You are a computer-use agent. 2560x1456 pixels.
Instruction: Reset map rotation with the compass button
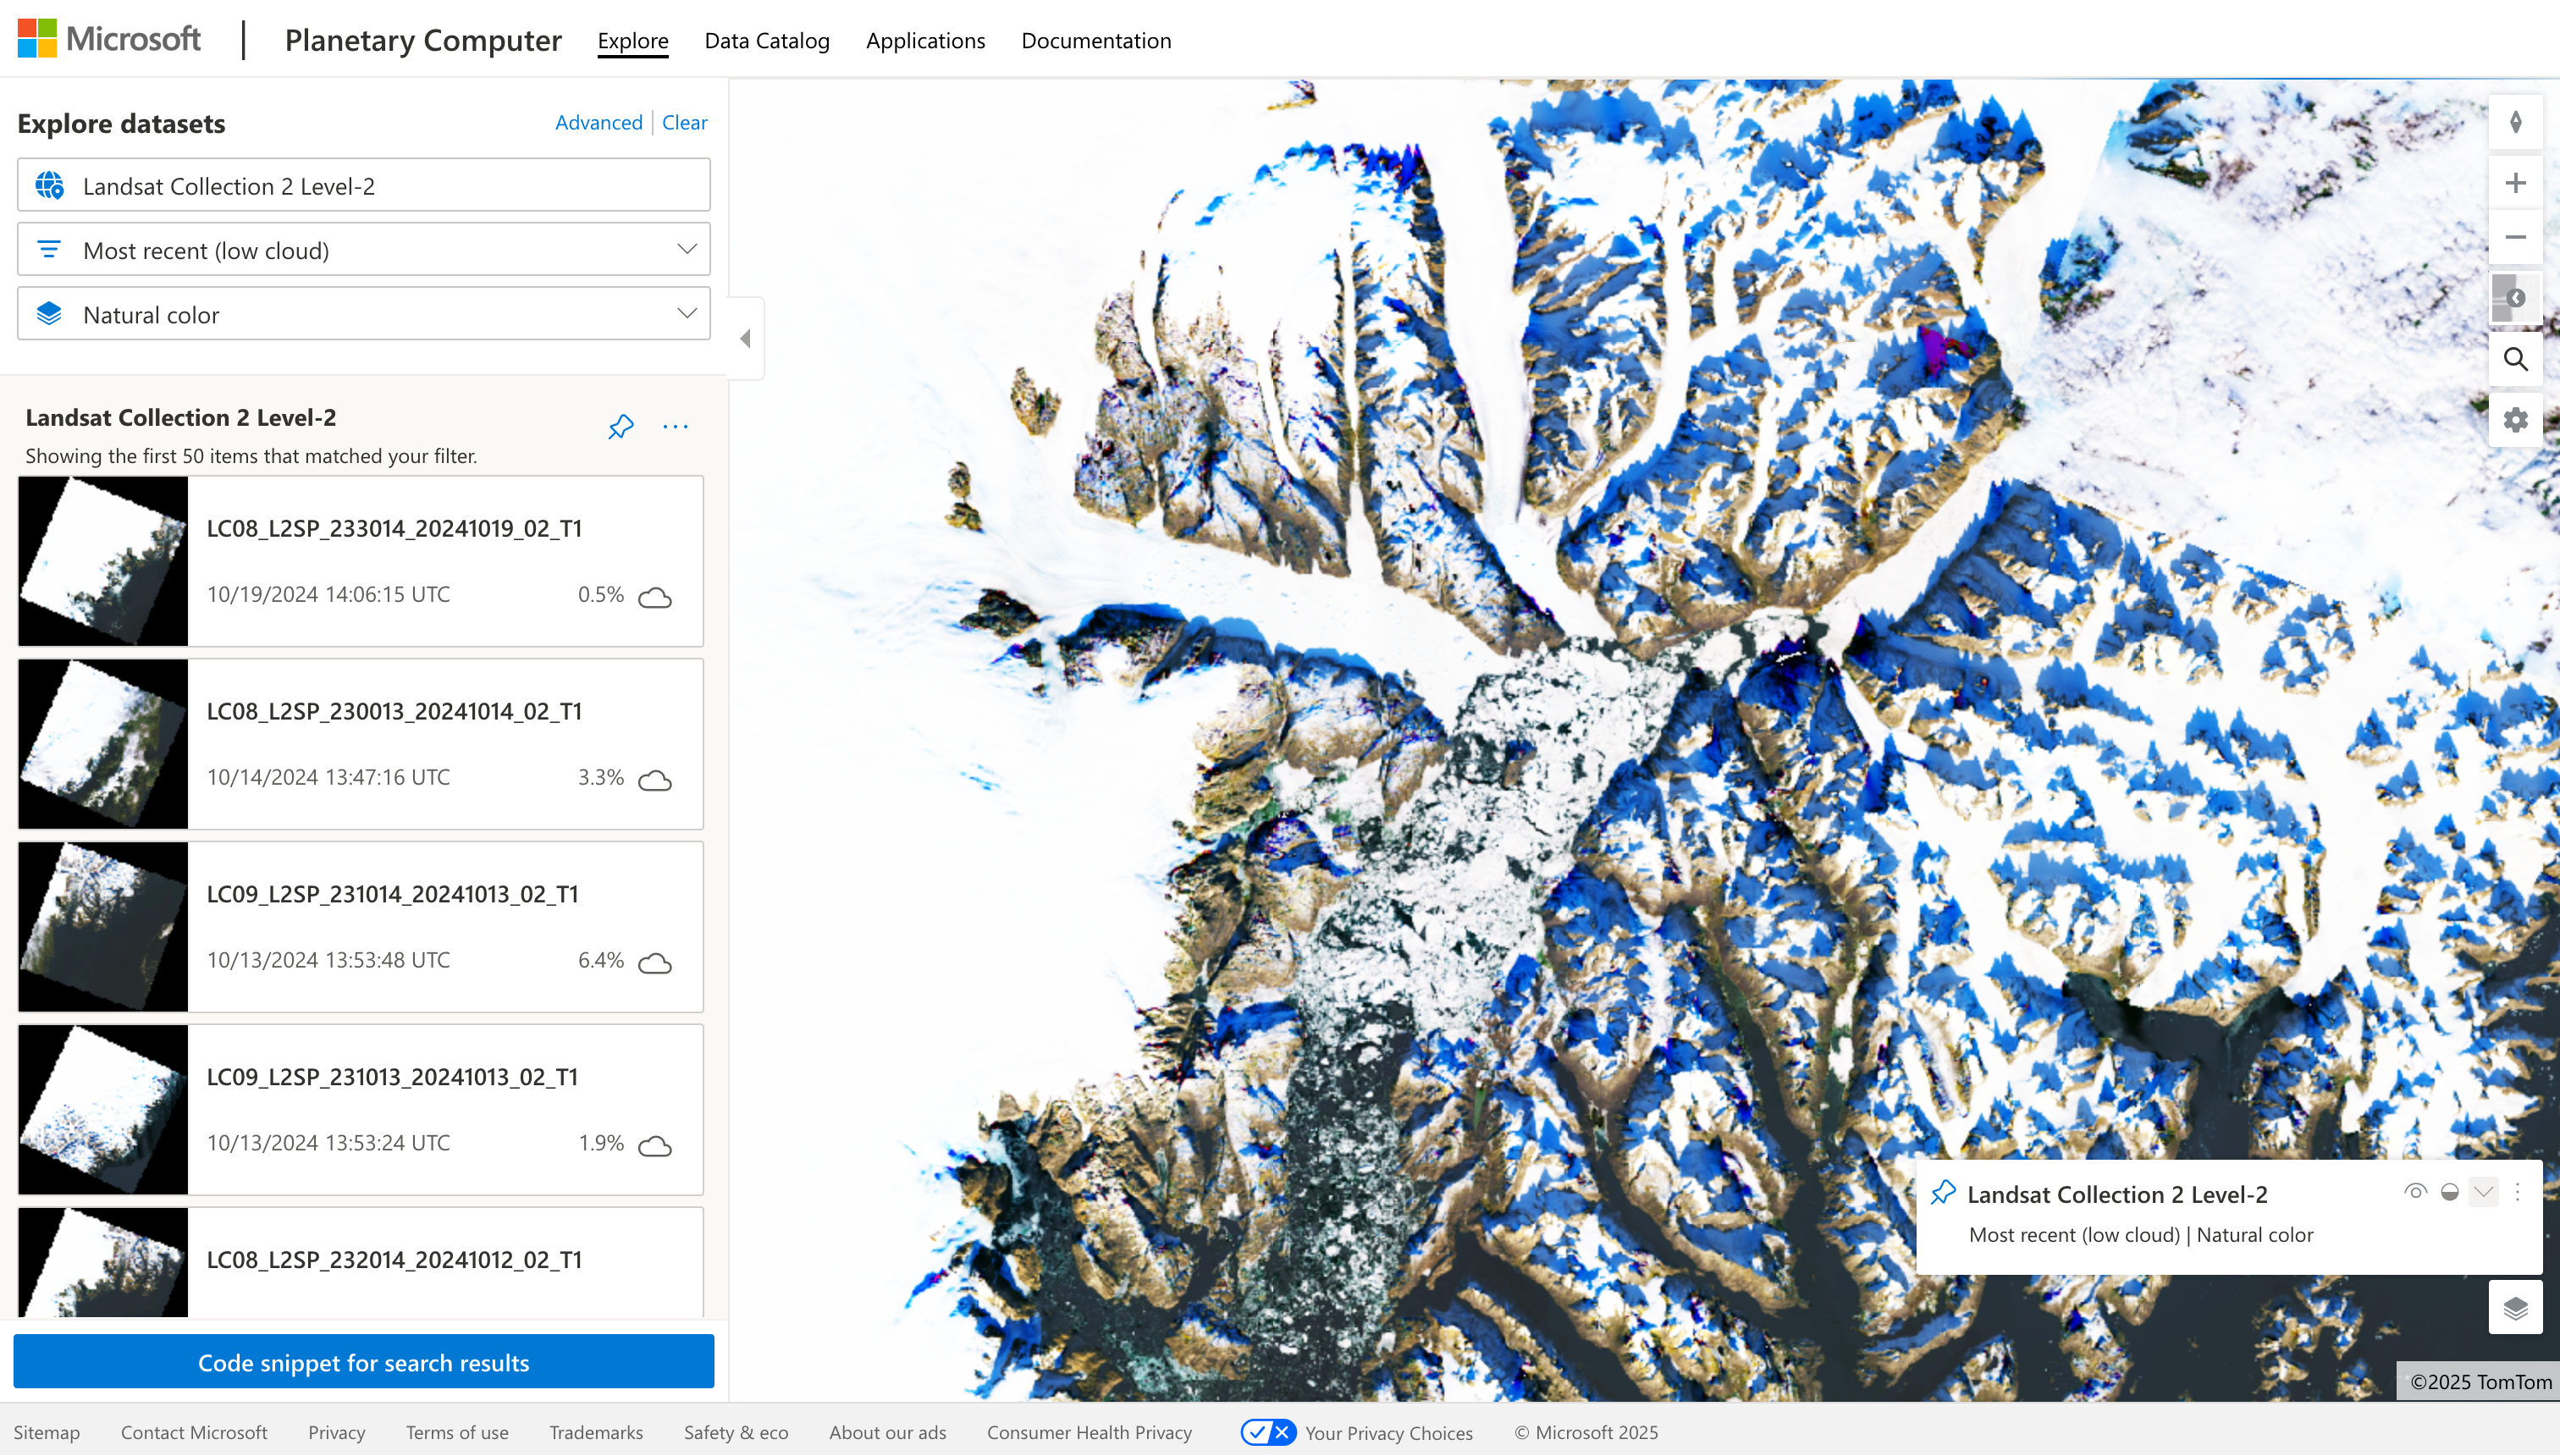click(x=2515, y=123)
